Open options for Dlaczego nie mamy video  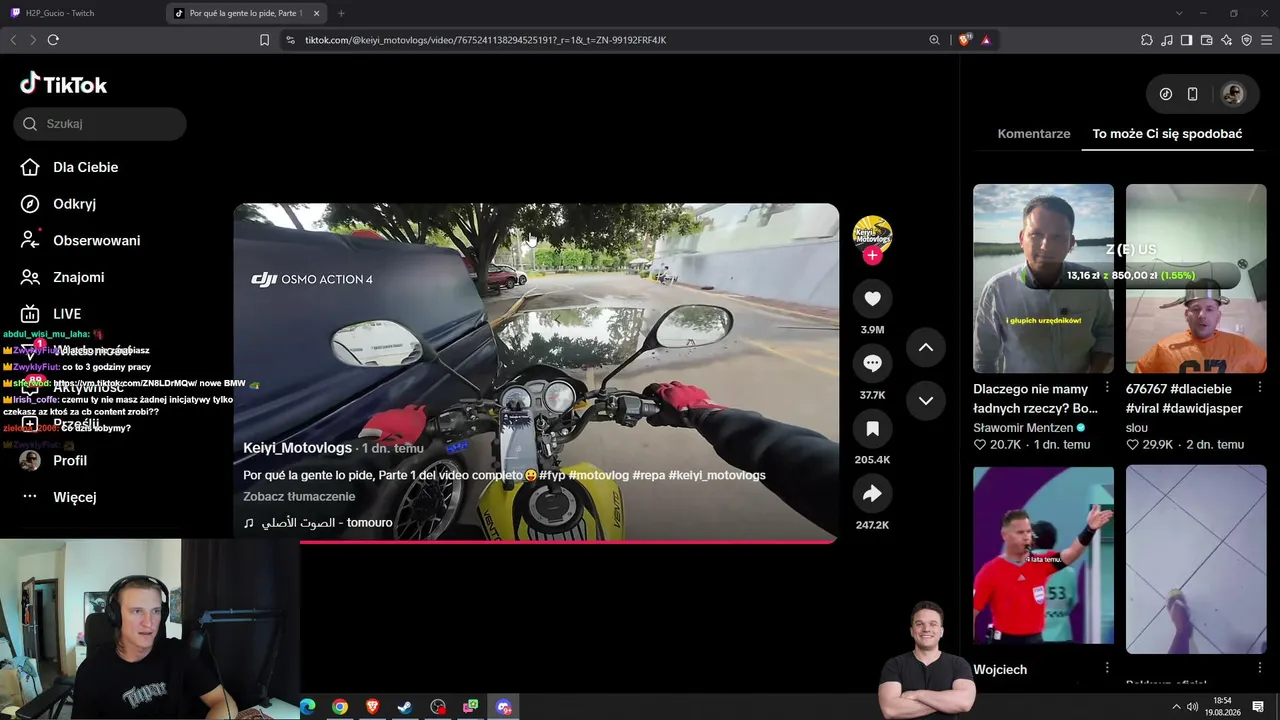pyautogui.click(x=1107, y=387)
